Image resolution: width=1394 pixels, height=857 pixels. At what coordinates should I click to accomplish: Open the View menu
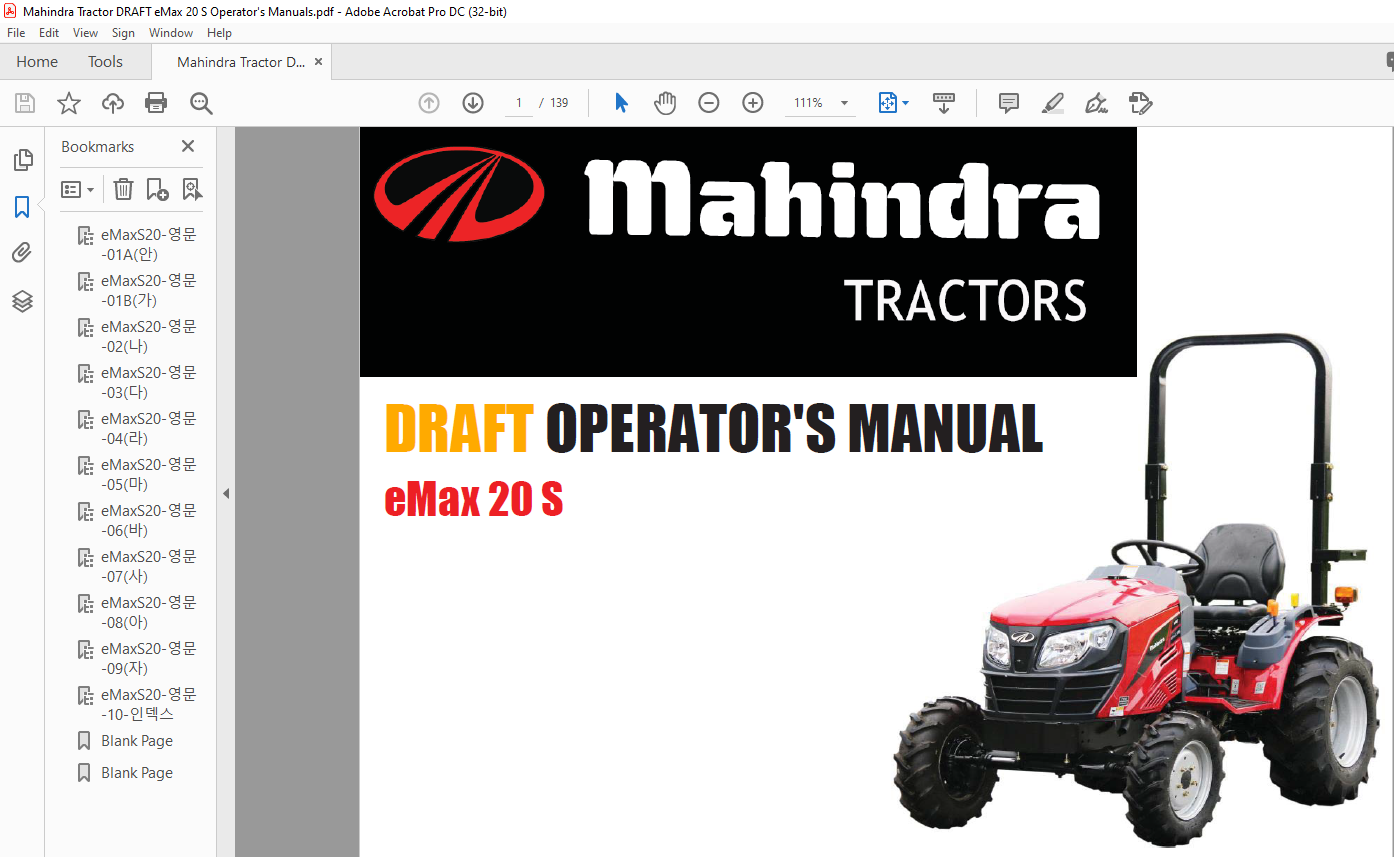coord(86,33)
